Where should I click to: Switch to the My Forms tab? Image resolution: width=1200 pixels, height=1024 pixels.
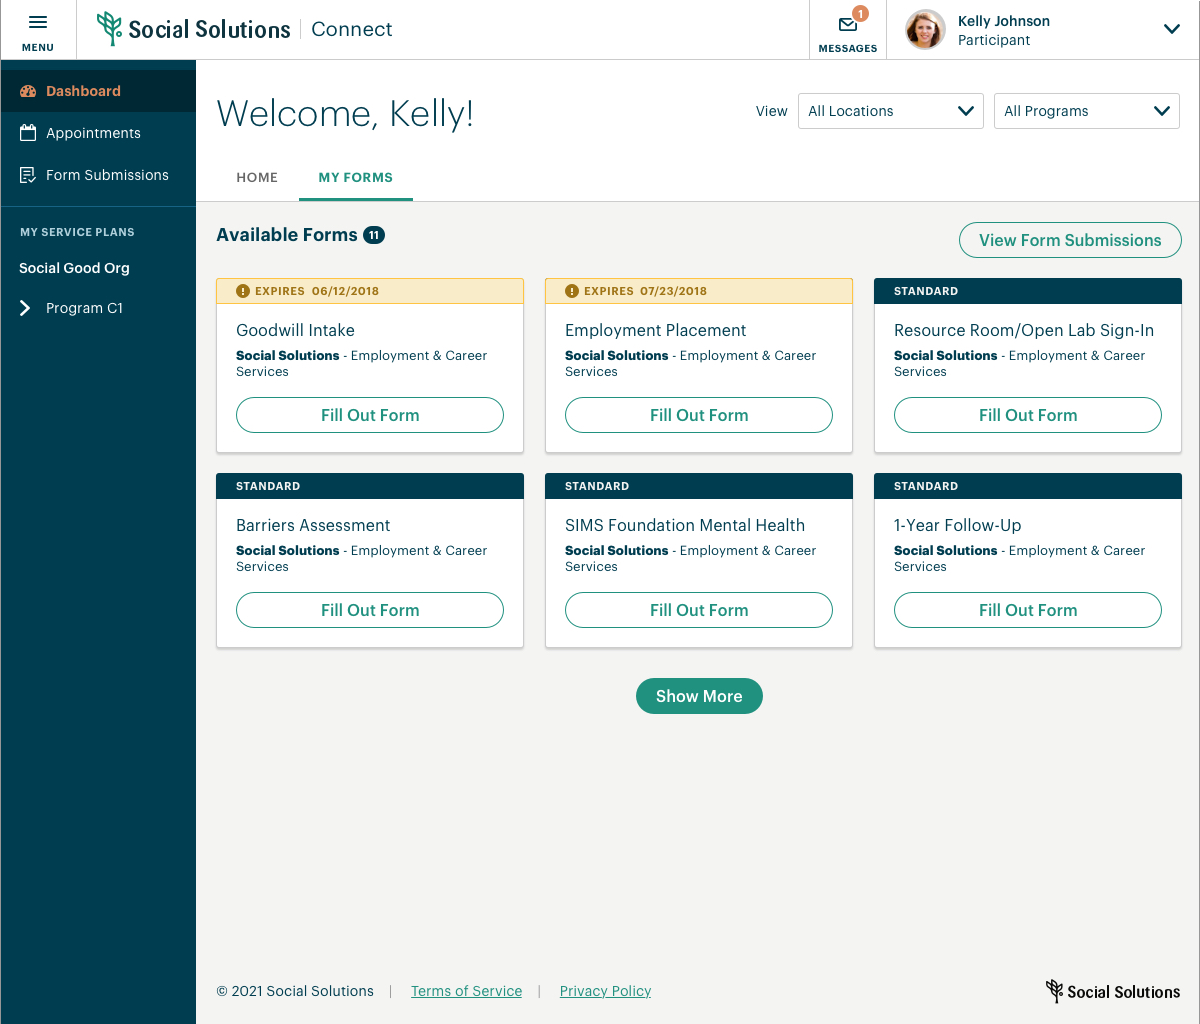tap(356, 178)
